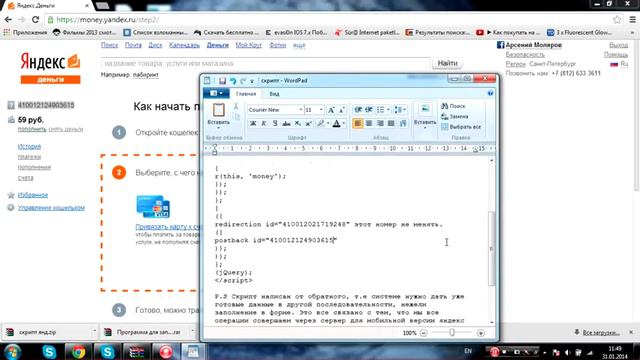Open Поиск find tool
The width and height of the screenshot is (640, 360).
coord(454,106)
